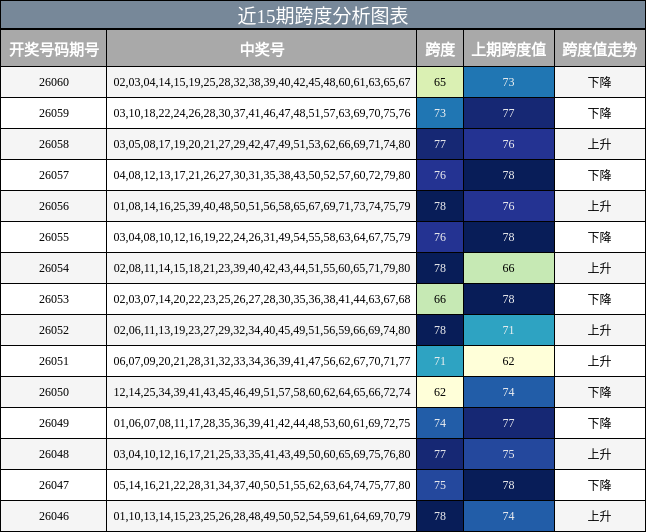Image resolution: width=646 pixels, height=532 pixels.
Task: Select winning numbers starting 02,08,11,14
Action: [x=262, y=268]
